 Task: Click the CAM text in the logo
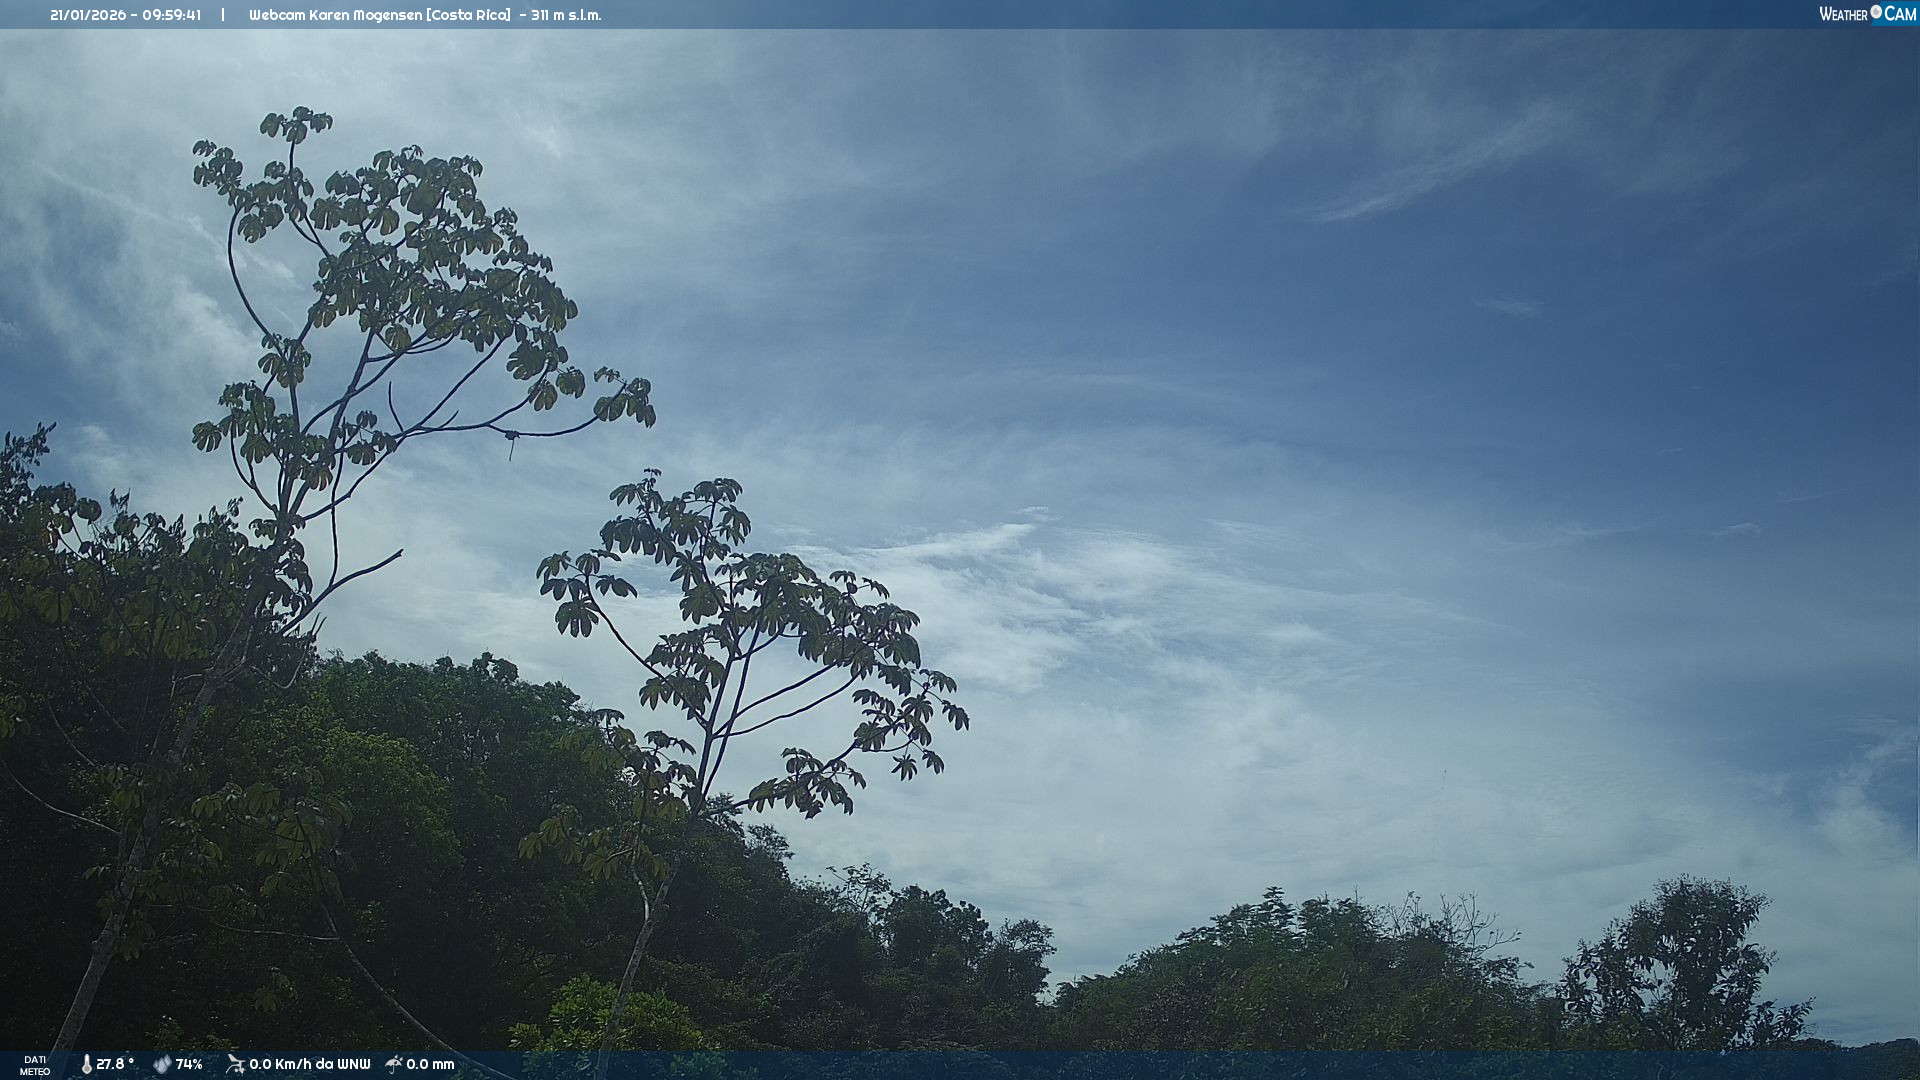click(x=1900, y=14)
